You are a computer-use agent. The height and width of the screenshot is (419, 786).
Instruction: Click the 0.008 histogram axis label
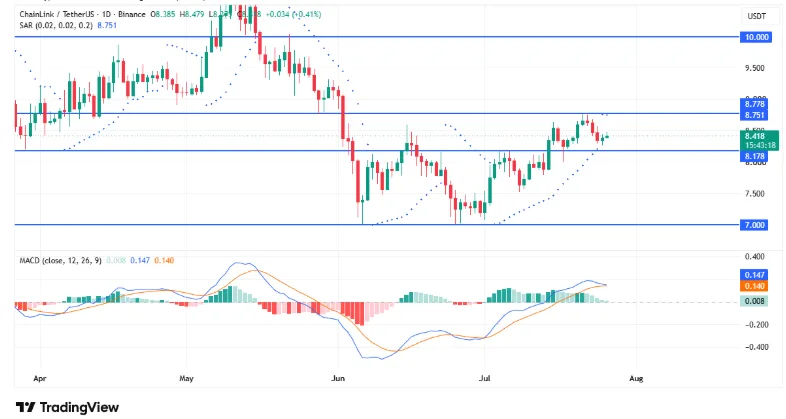coord(754,301)
